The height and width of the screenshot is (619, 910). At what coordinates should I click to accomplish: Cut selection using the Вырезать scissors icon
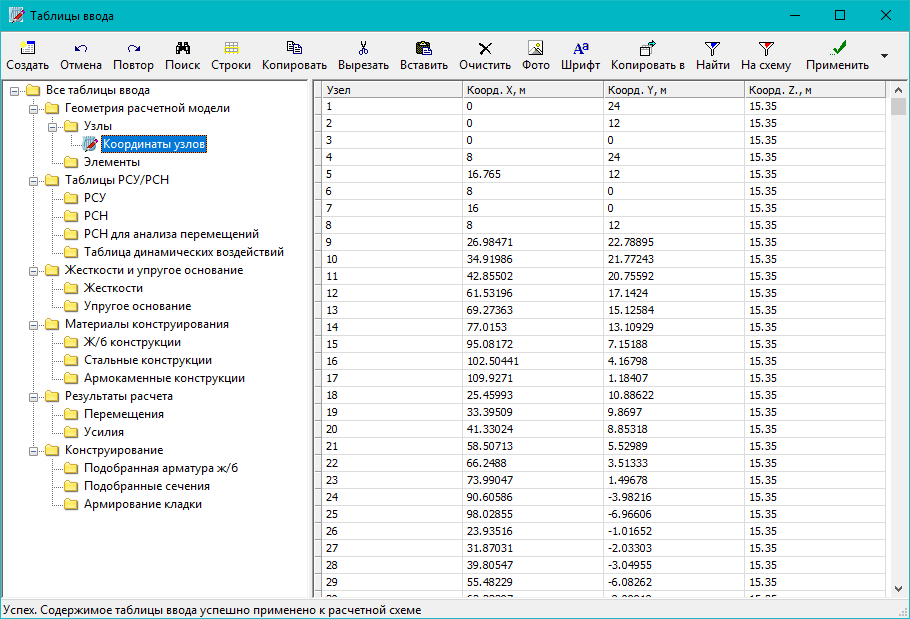[x=363, y=48]
